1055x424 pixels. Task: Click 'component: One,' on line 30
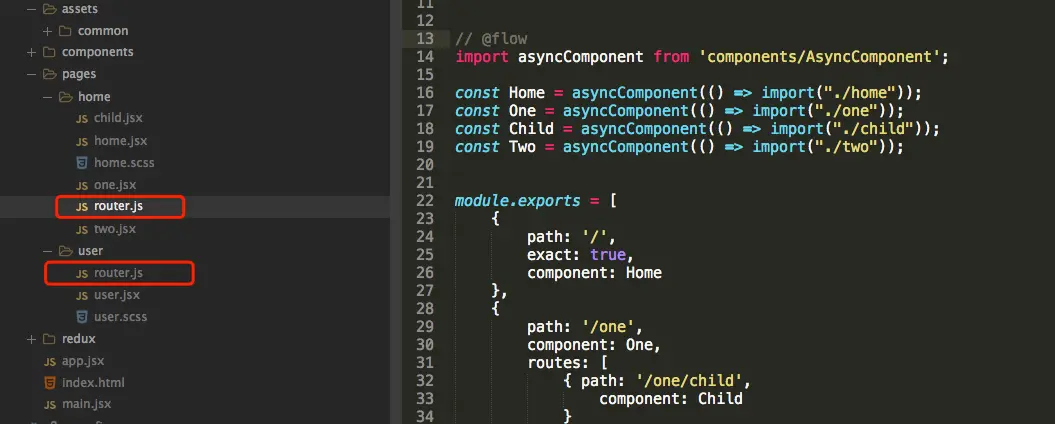pos(595,345)
